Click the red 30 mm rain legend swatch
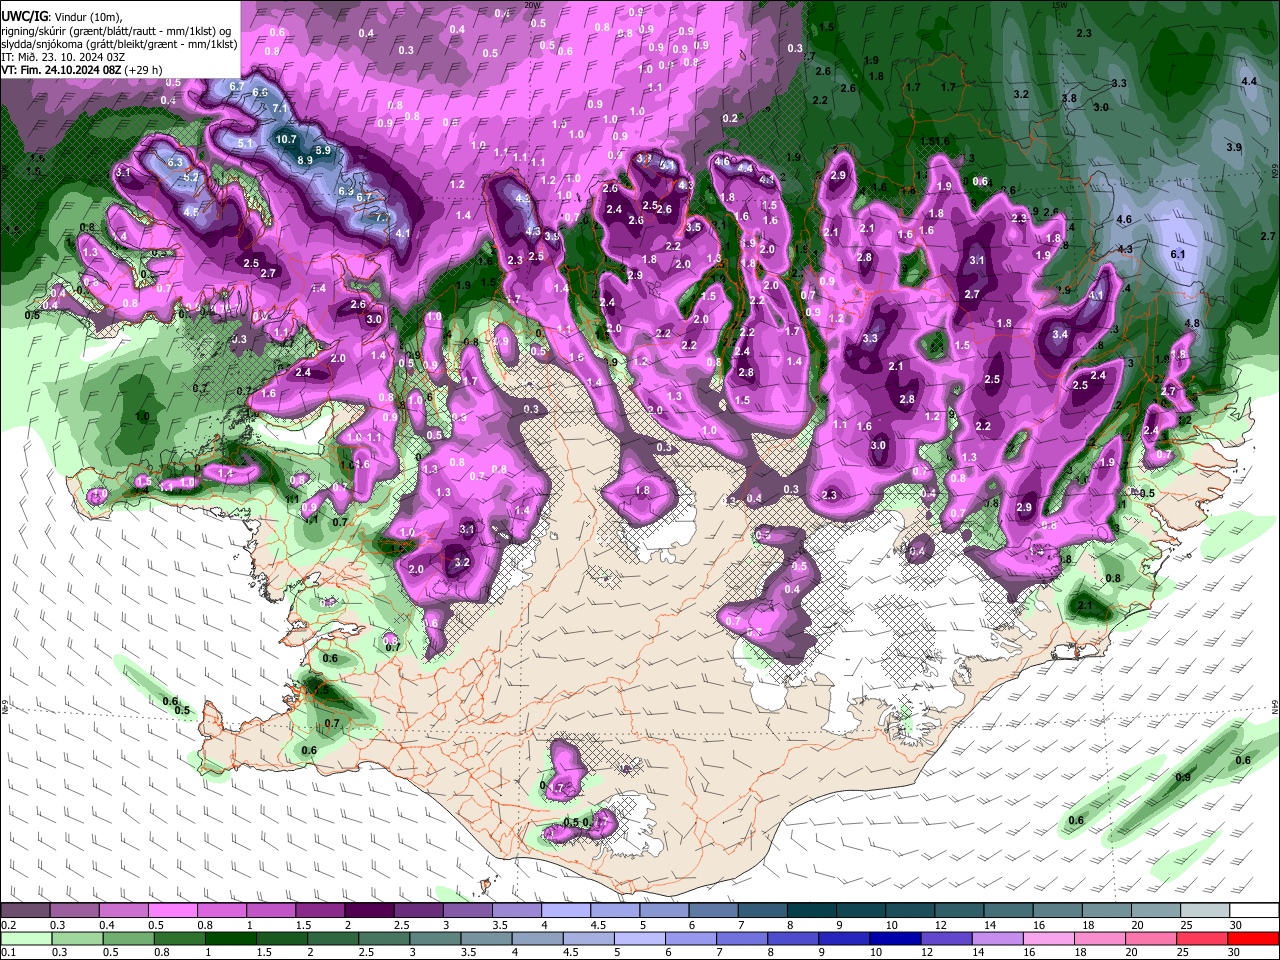1280x960 pixels. click(1254, 937)
